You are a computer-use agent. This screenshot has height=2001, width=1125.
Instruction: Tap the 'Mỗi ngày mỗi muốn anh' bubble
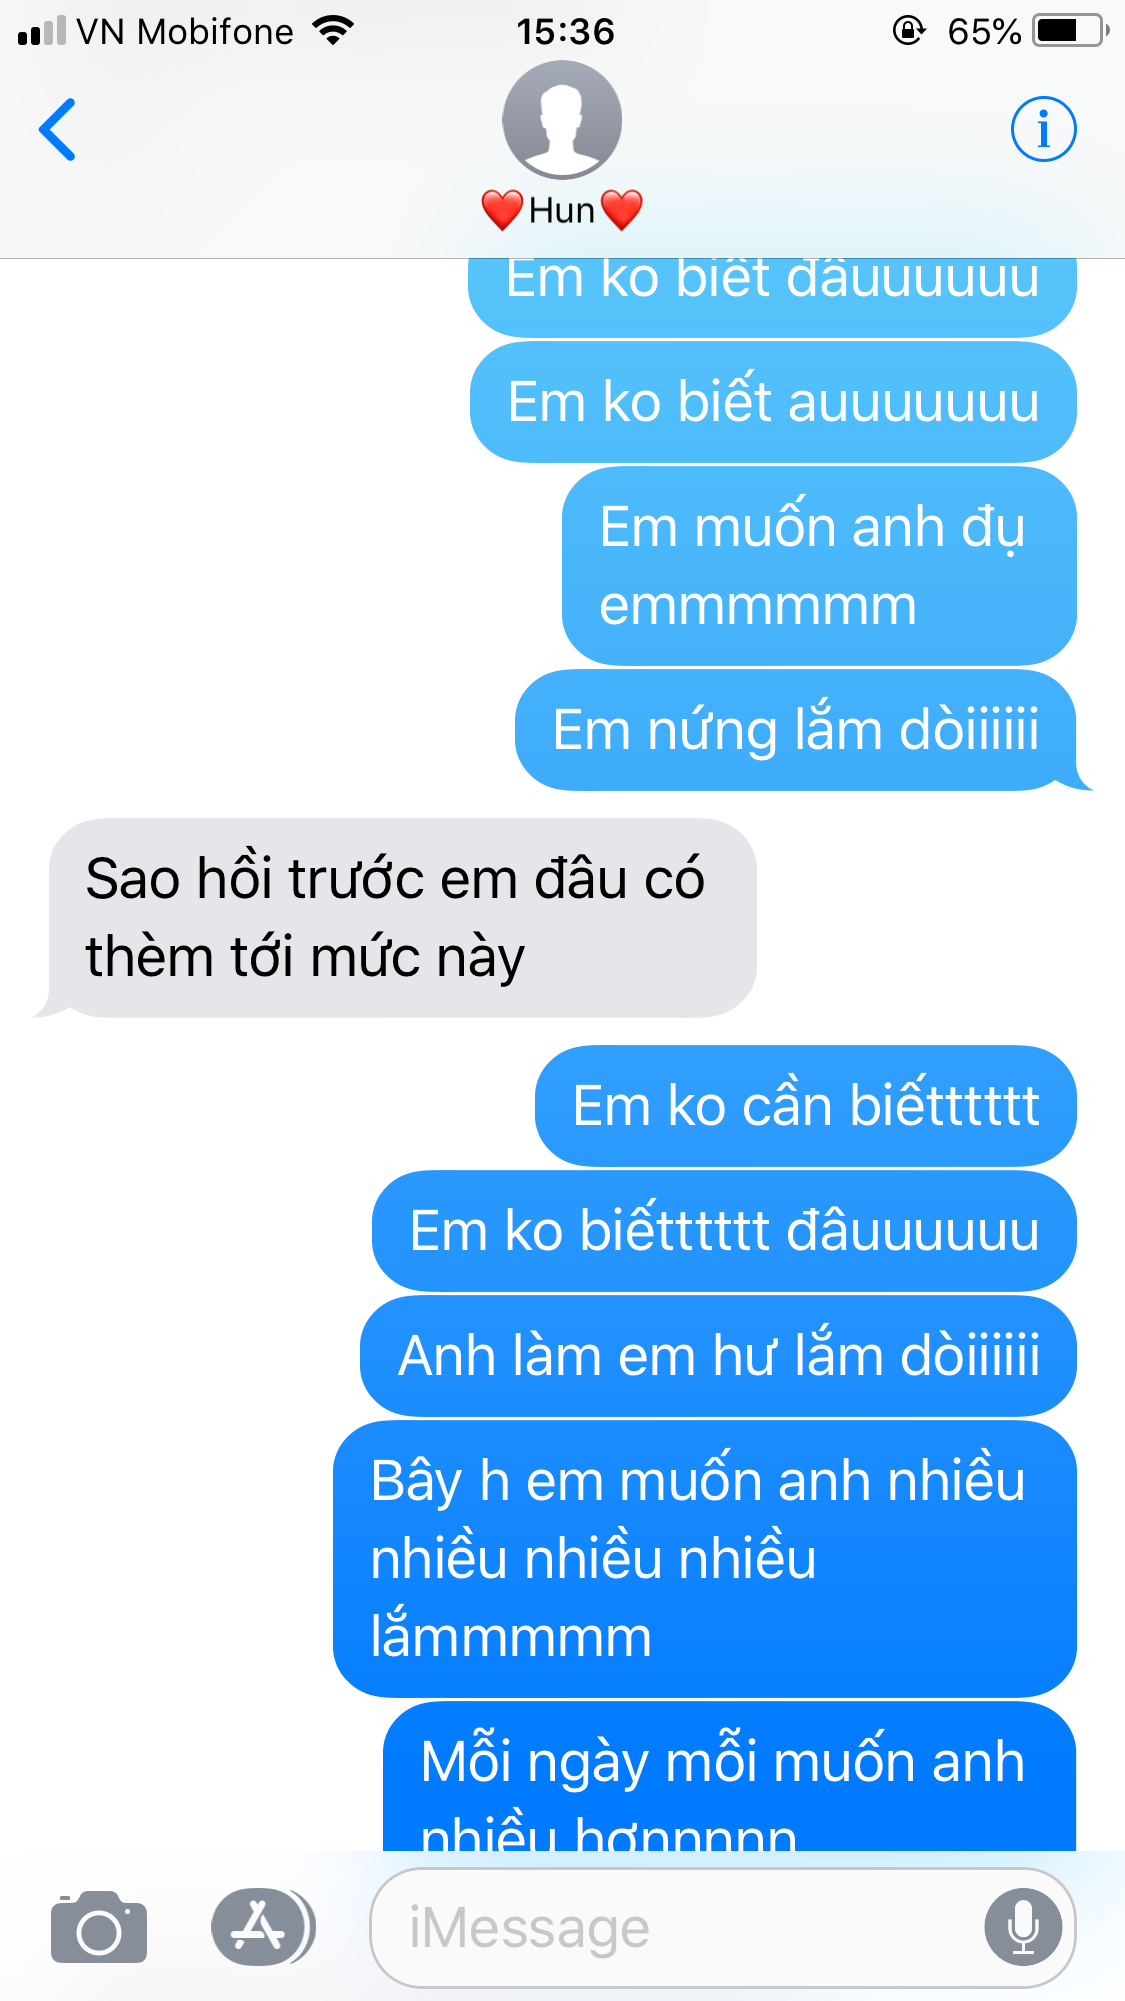[730, 1777]
